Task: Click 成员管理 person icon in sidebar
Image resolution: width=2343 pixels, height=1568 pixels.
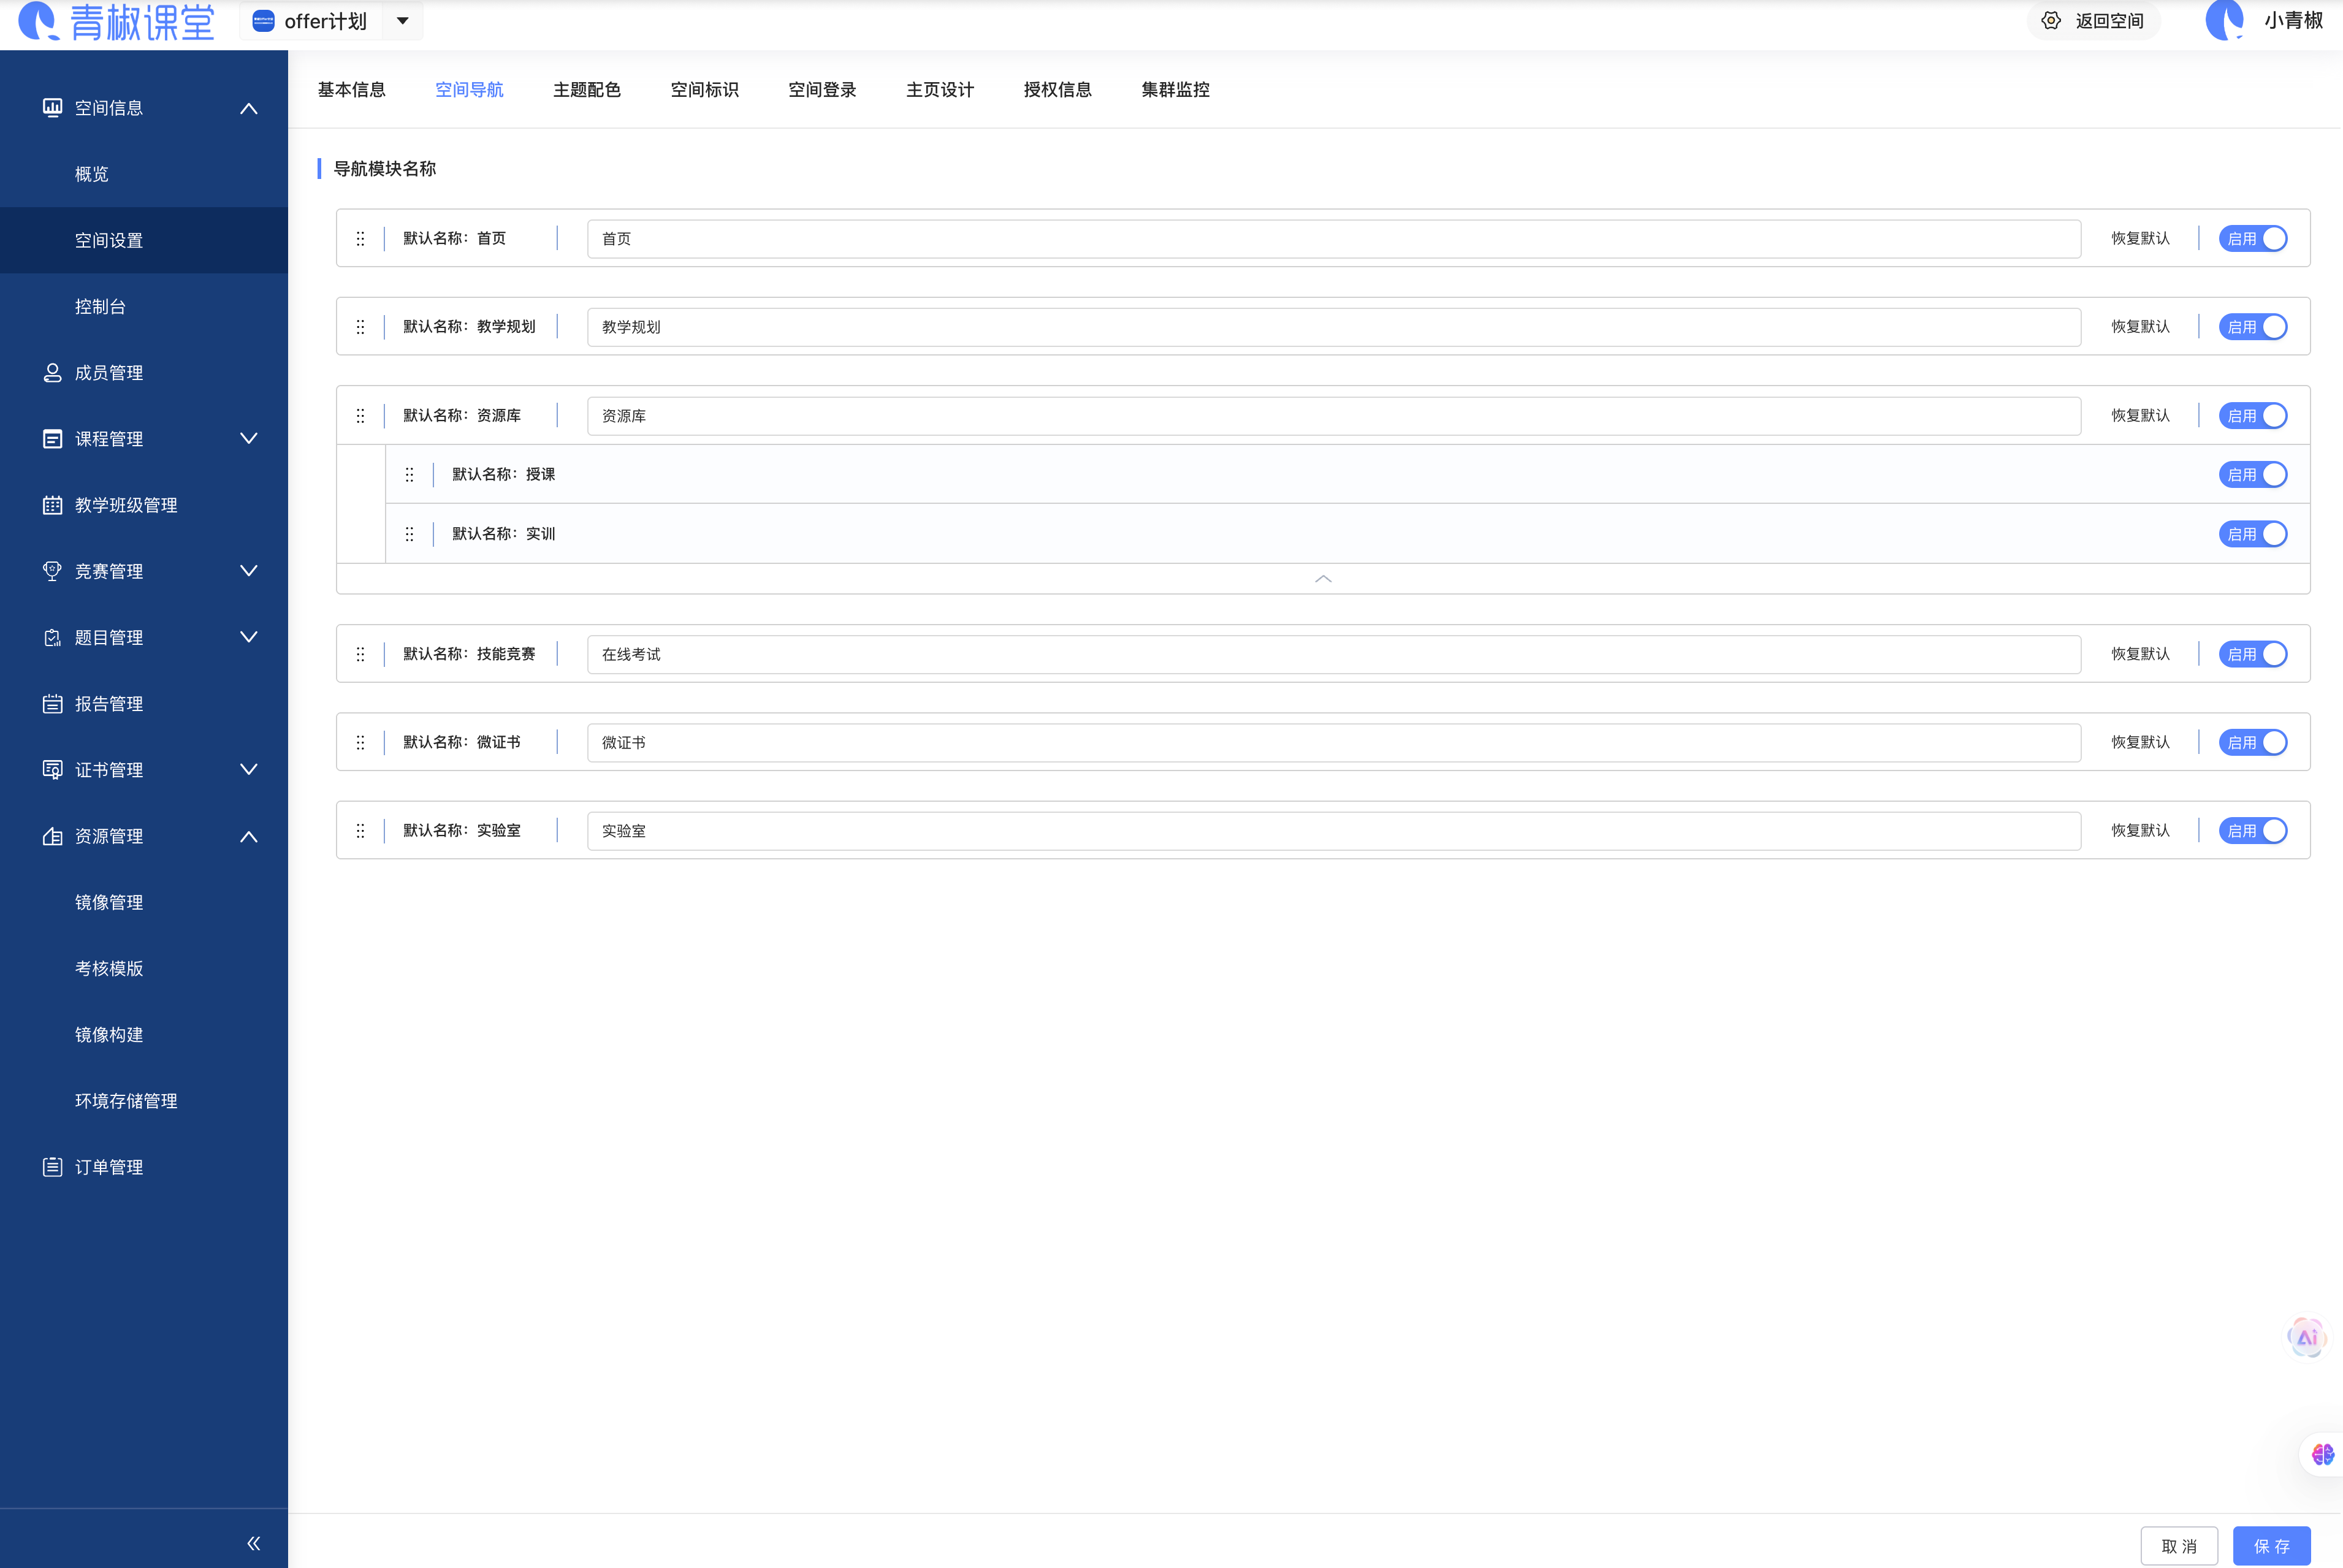Action: point(52,373)
